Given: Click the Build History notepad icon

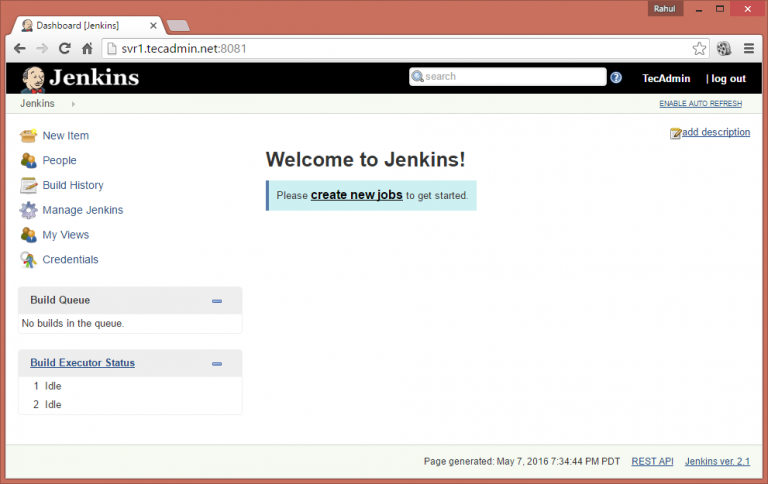Looking at the screenshot, I should pos(28,185).
